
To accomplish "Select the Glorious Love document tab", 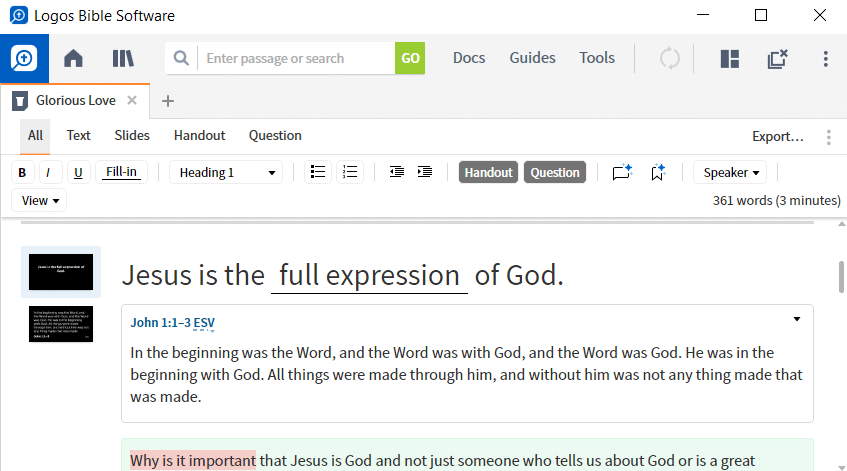I will 75,100.
